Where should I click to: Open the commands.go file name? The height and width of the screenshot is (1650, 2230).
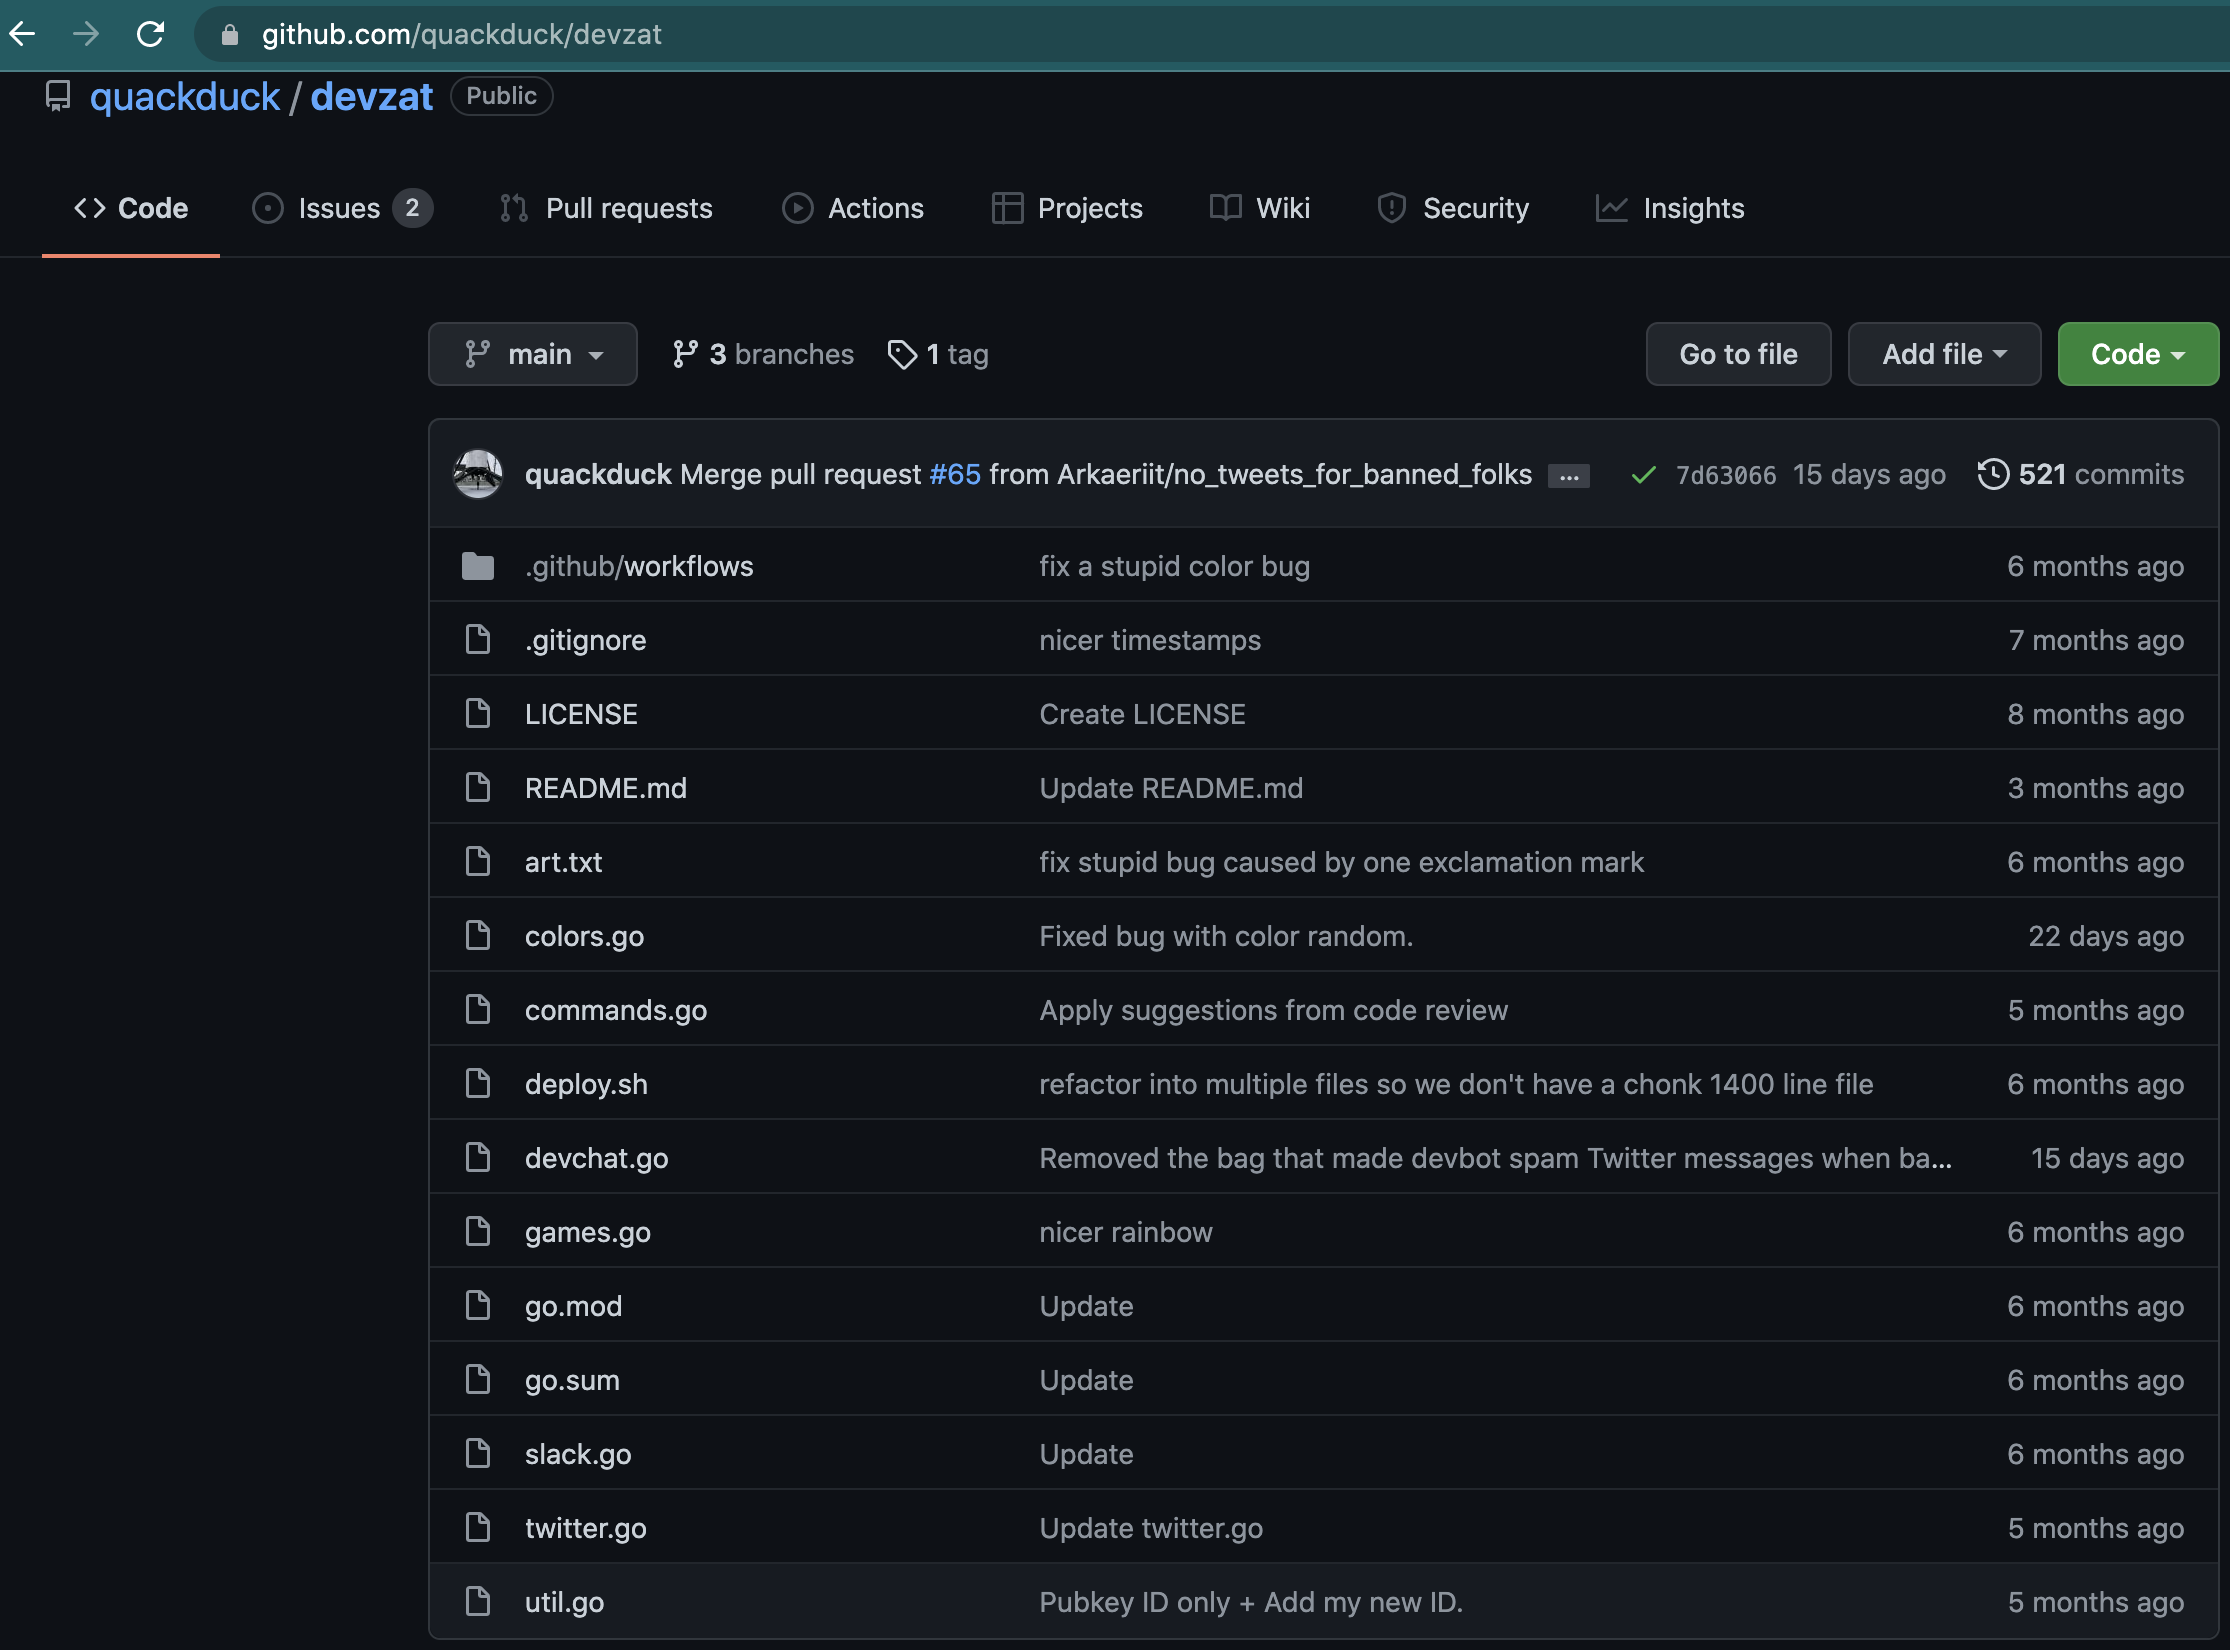(616, 1010)
